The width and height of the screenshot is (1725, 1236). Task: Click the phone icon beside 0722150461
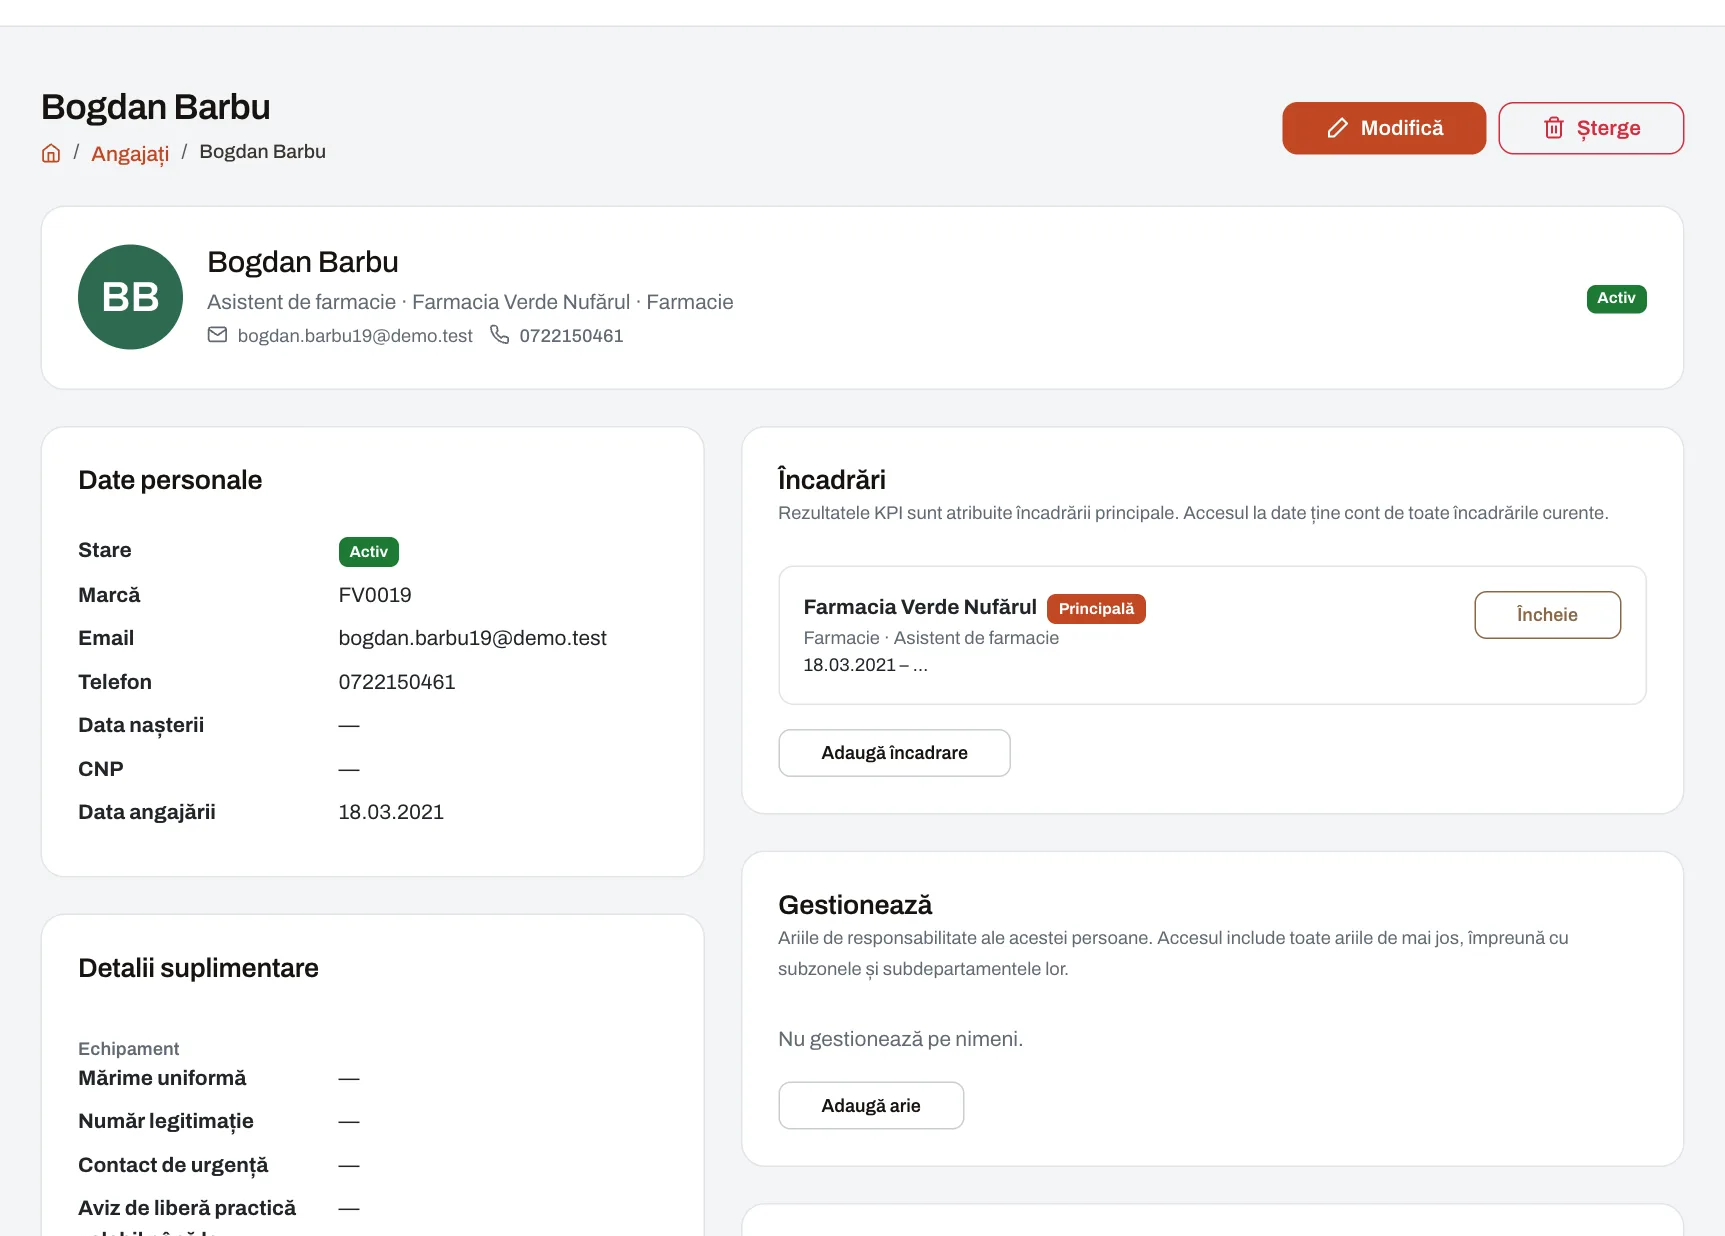pos(499,335)
